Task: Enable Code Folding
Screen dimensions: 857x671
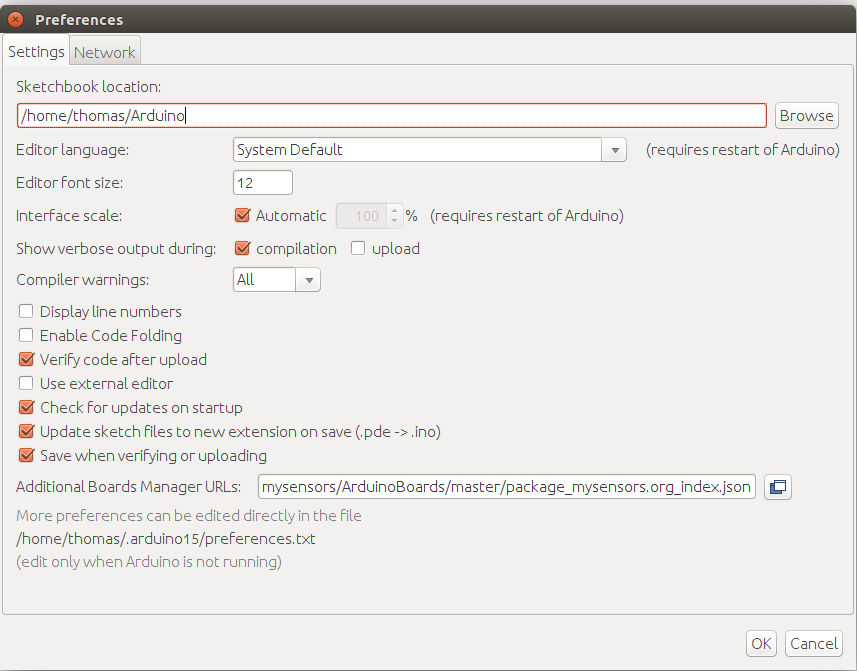Action: pos(25,335)
